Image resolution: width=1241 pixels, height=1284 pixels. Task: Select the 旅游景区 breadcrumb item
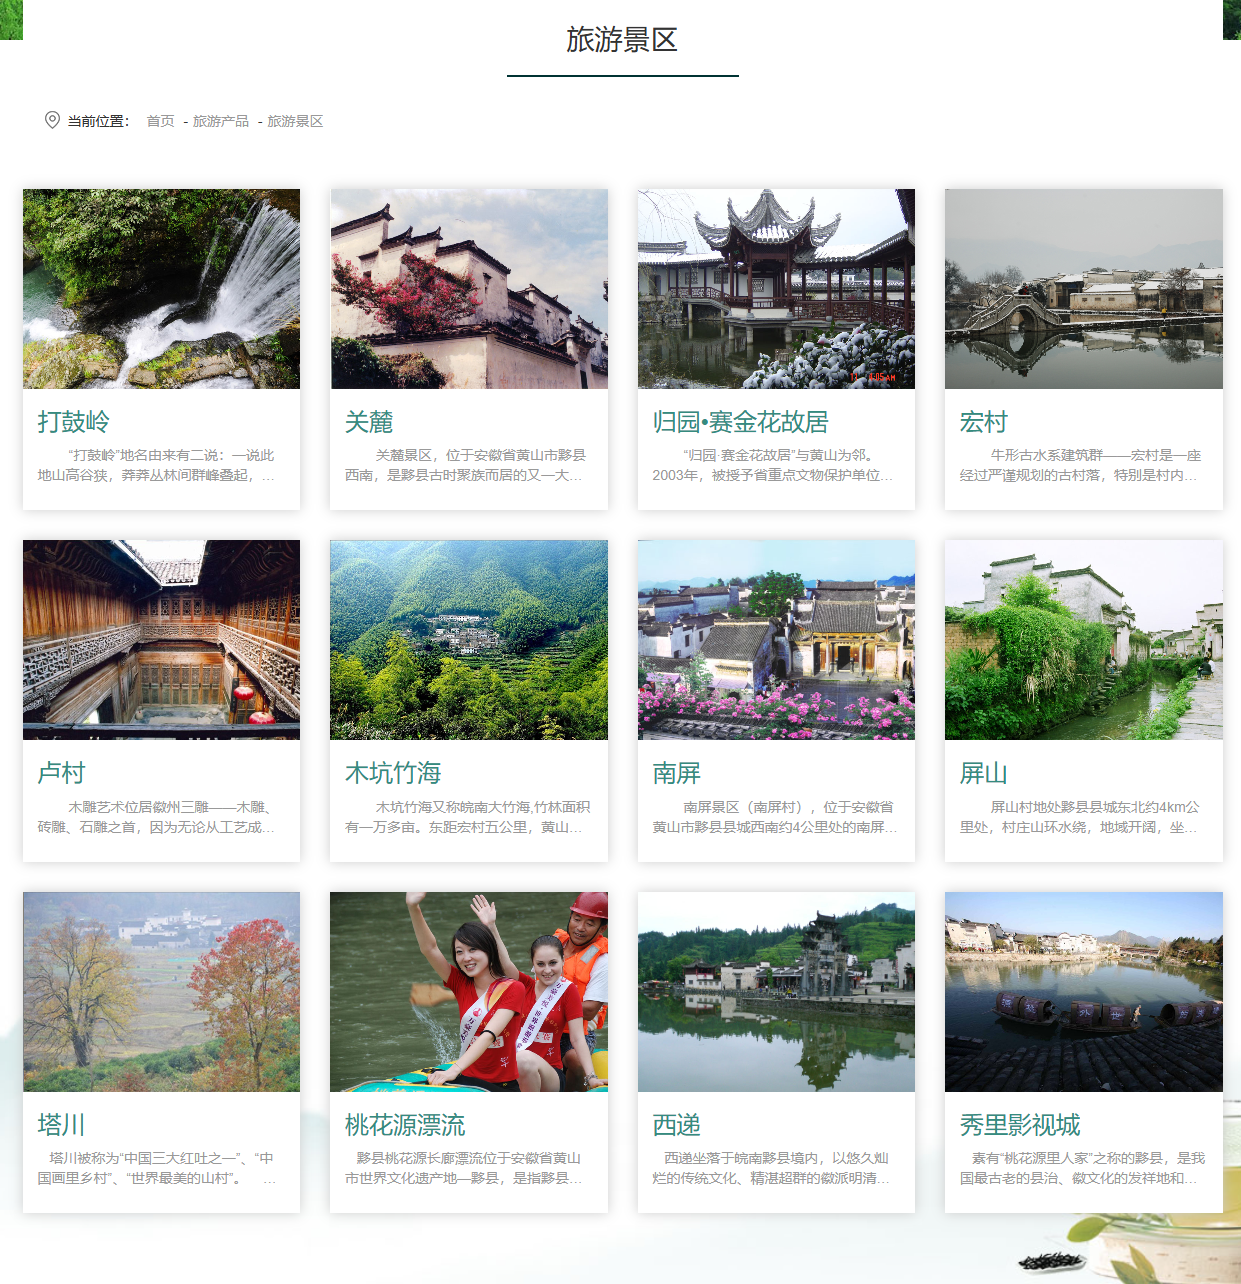click(295, 122)
